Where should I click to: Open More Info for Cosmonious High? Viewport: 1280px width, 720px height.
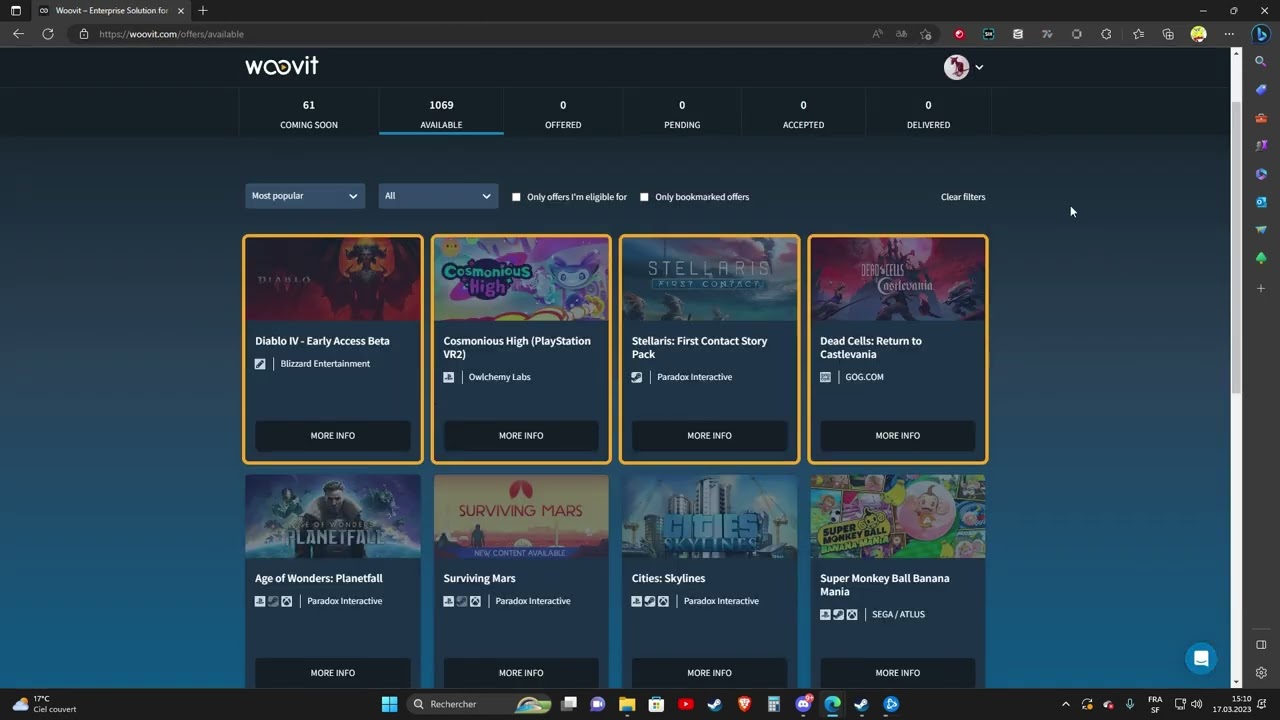point(521,435)
